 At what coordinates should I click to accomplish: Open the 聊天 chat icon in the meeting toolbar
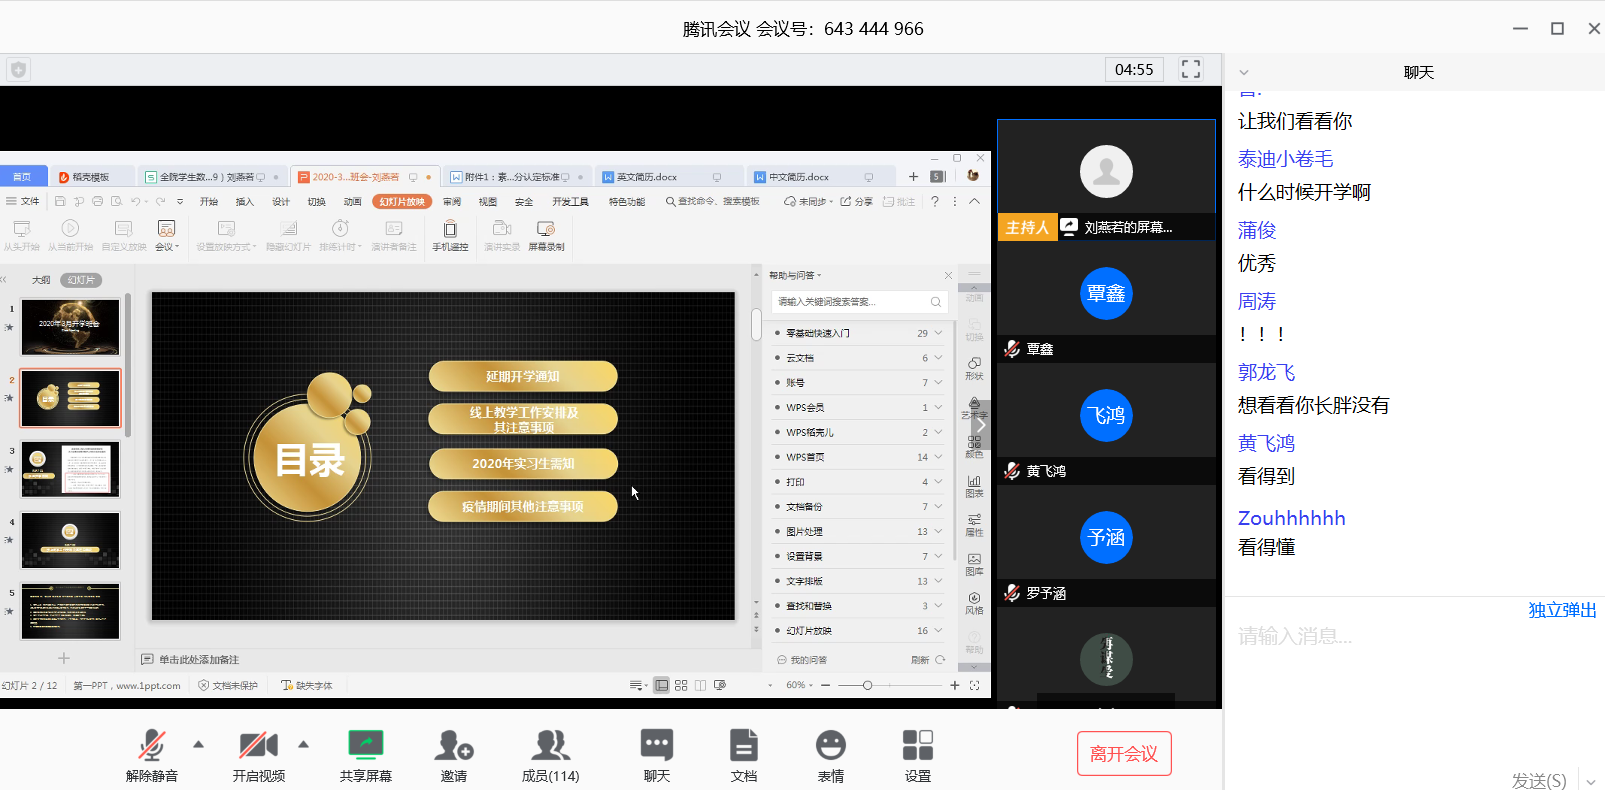tap(657, 745)
